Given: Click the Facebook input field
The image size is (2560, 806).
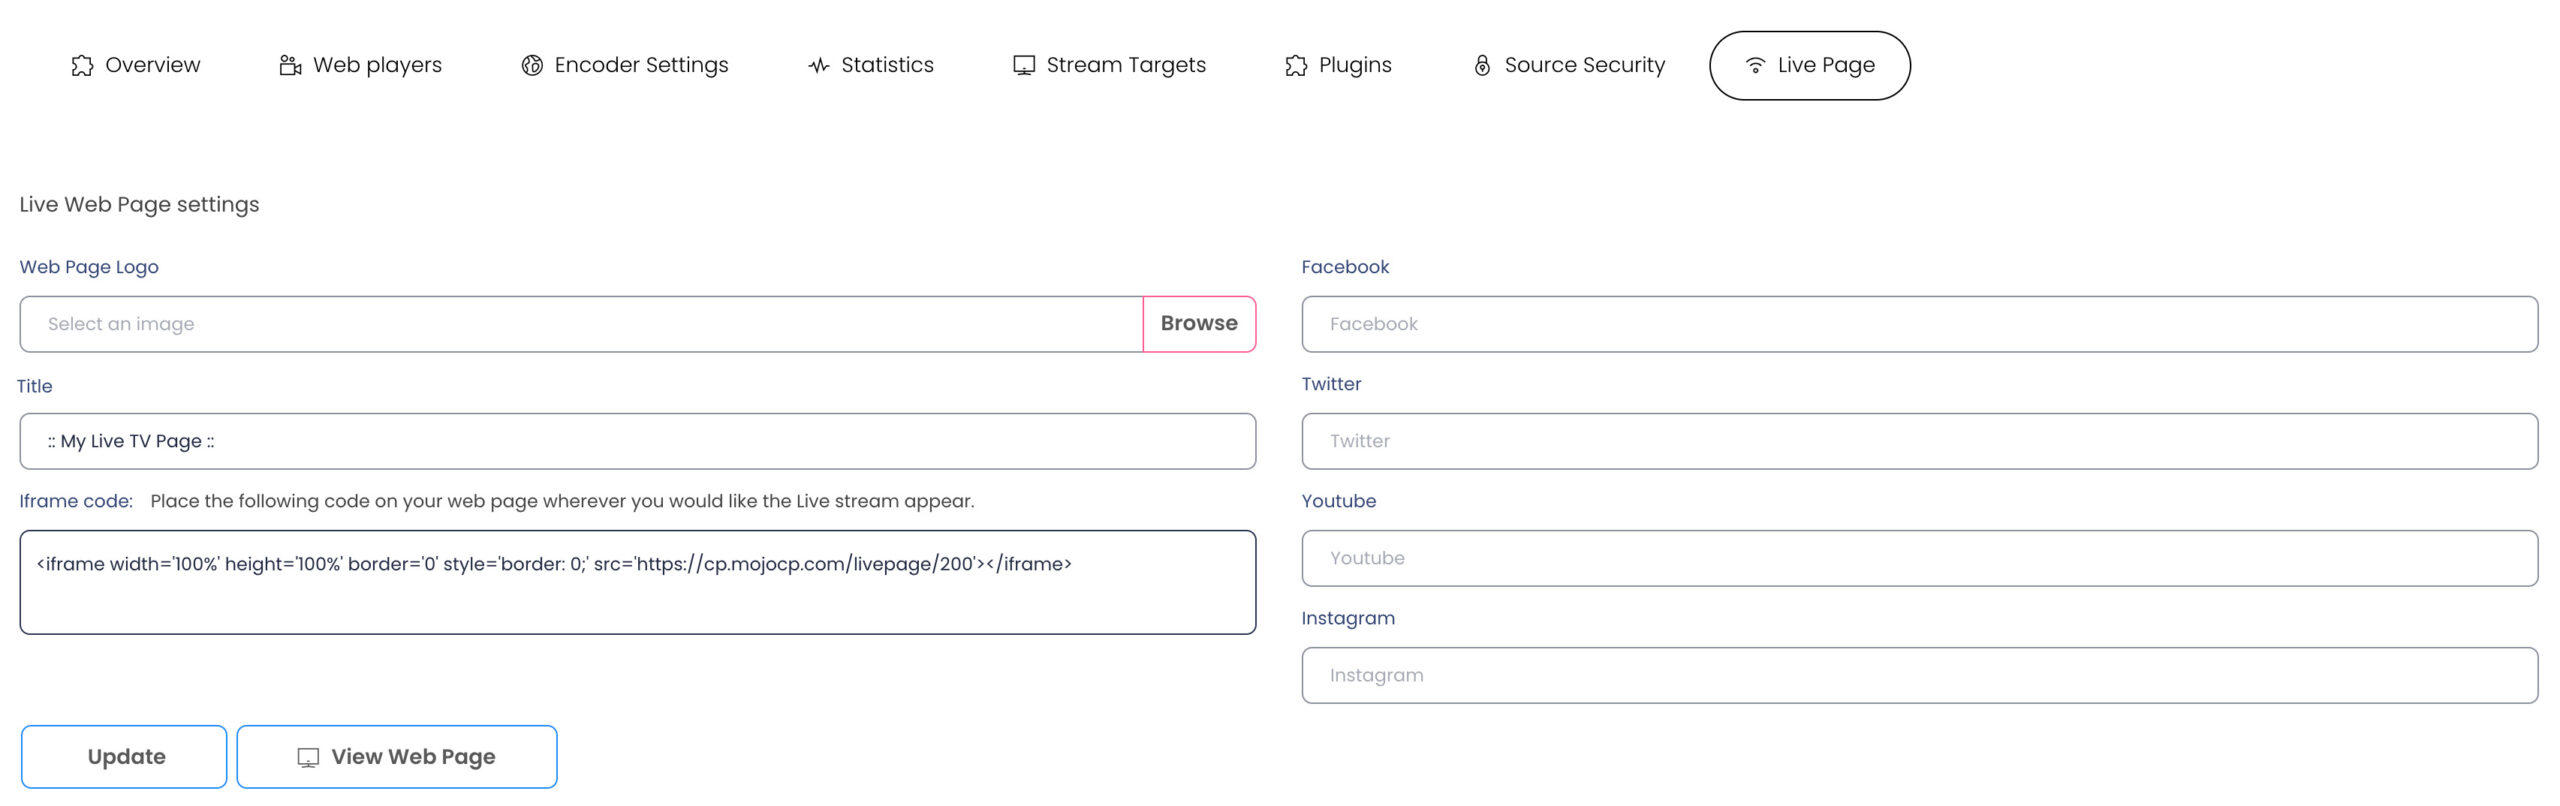Looking at the screenshot, I should (1918, 324).
